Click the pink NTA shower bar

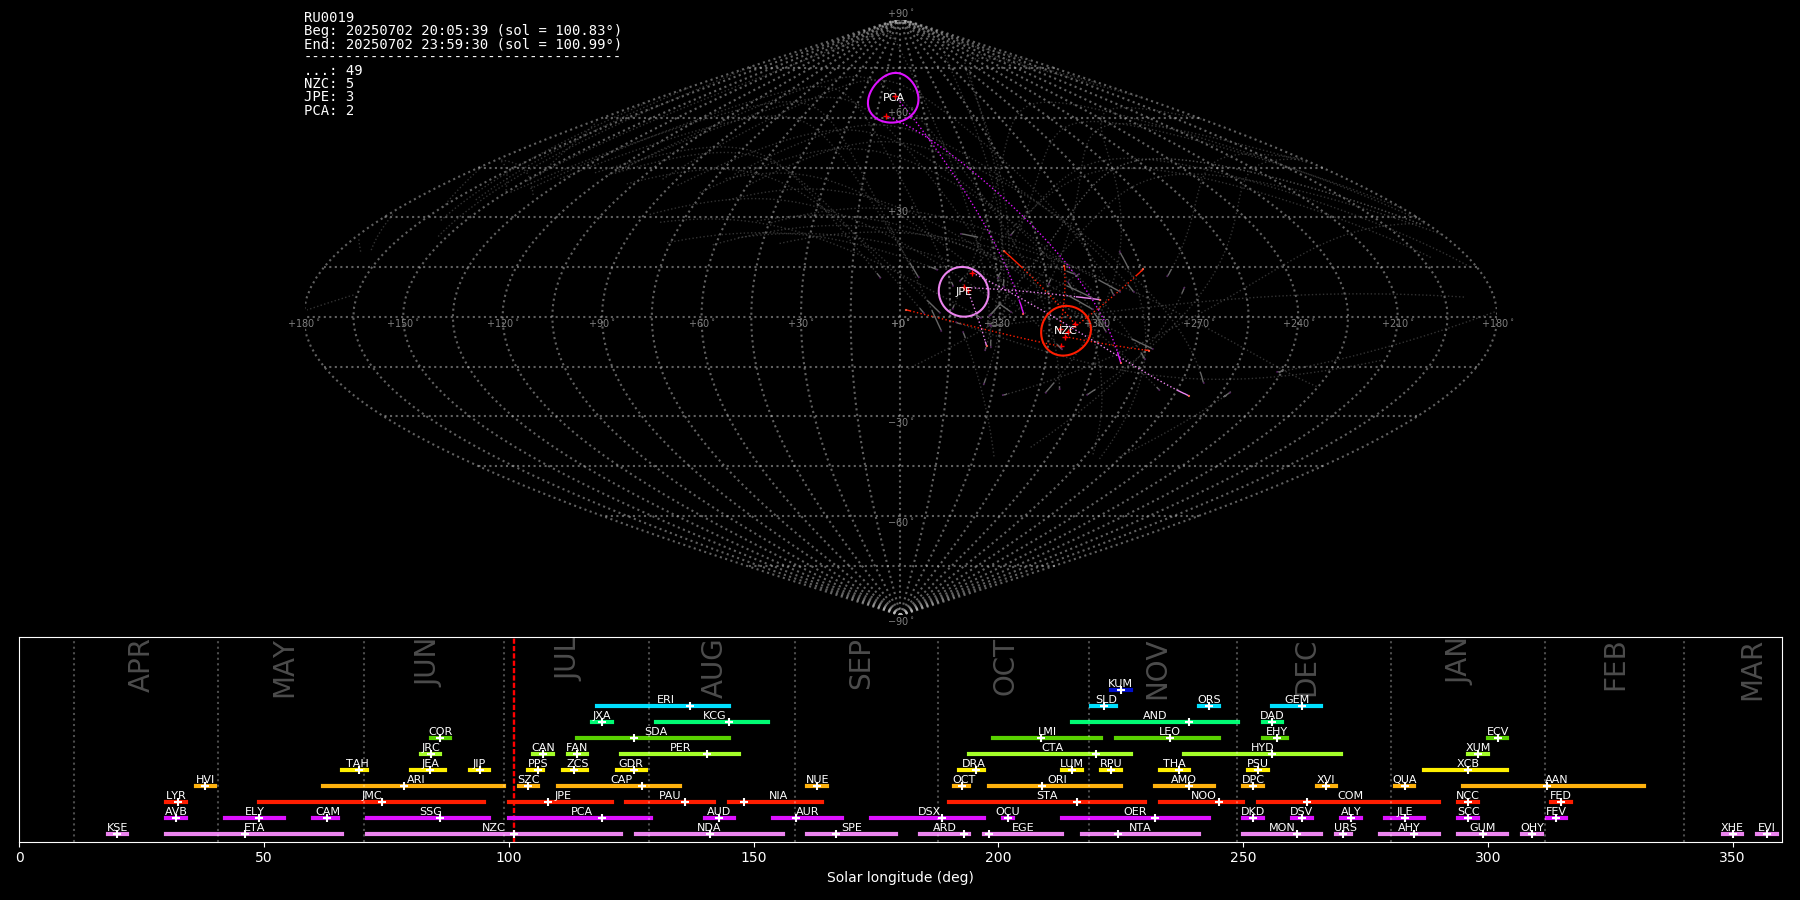coord(1140,834)
